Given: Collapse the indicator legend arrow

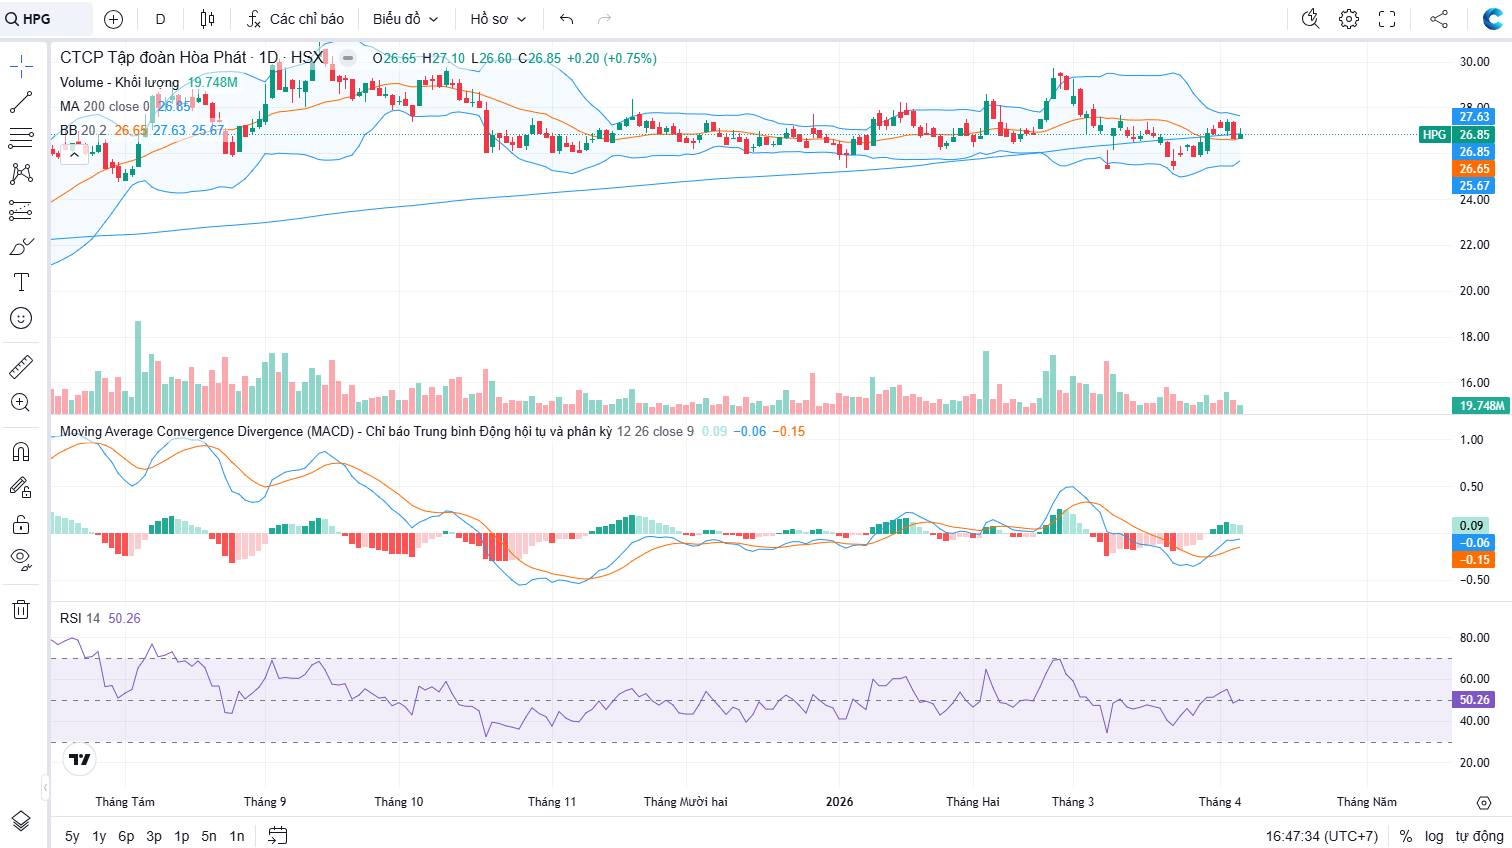Looking at the screenshot, I should pos(74,154).
